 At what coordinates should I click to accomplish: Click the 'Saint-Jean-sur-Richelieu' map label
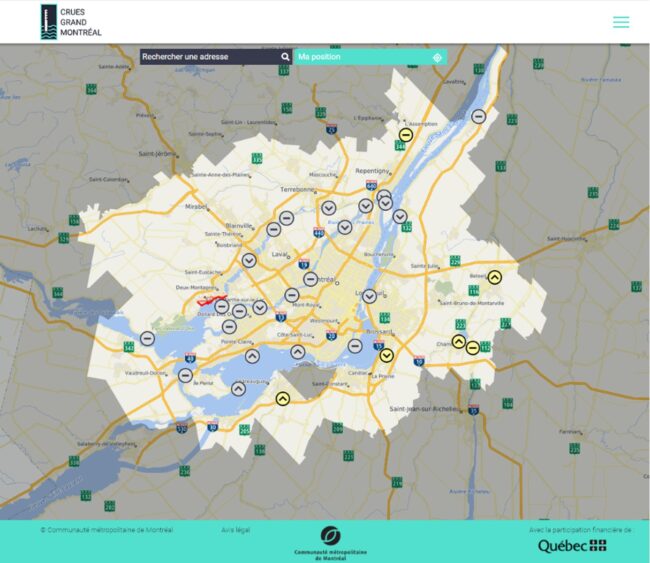click(x=423, y=409)
